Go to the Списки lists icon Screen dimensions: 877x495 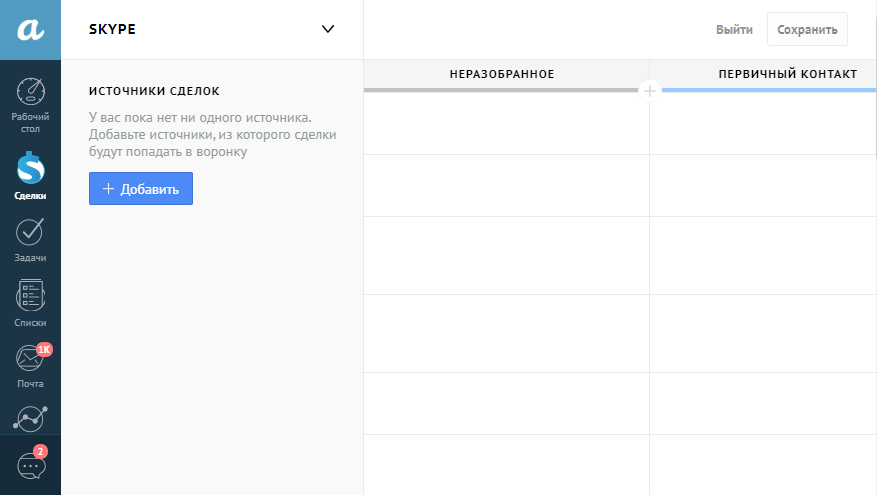pos(30,295)
